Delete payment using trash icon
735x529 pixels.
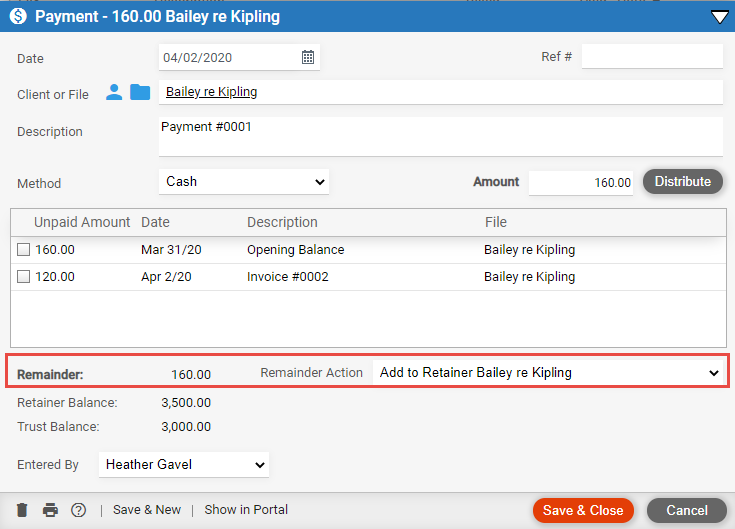(x=22, y=510)
